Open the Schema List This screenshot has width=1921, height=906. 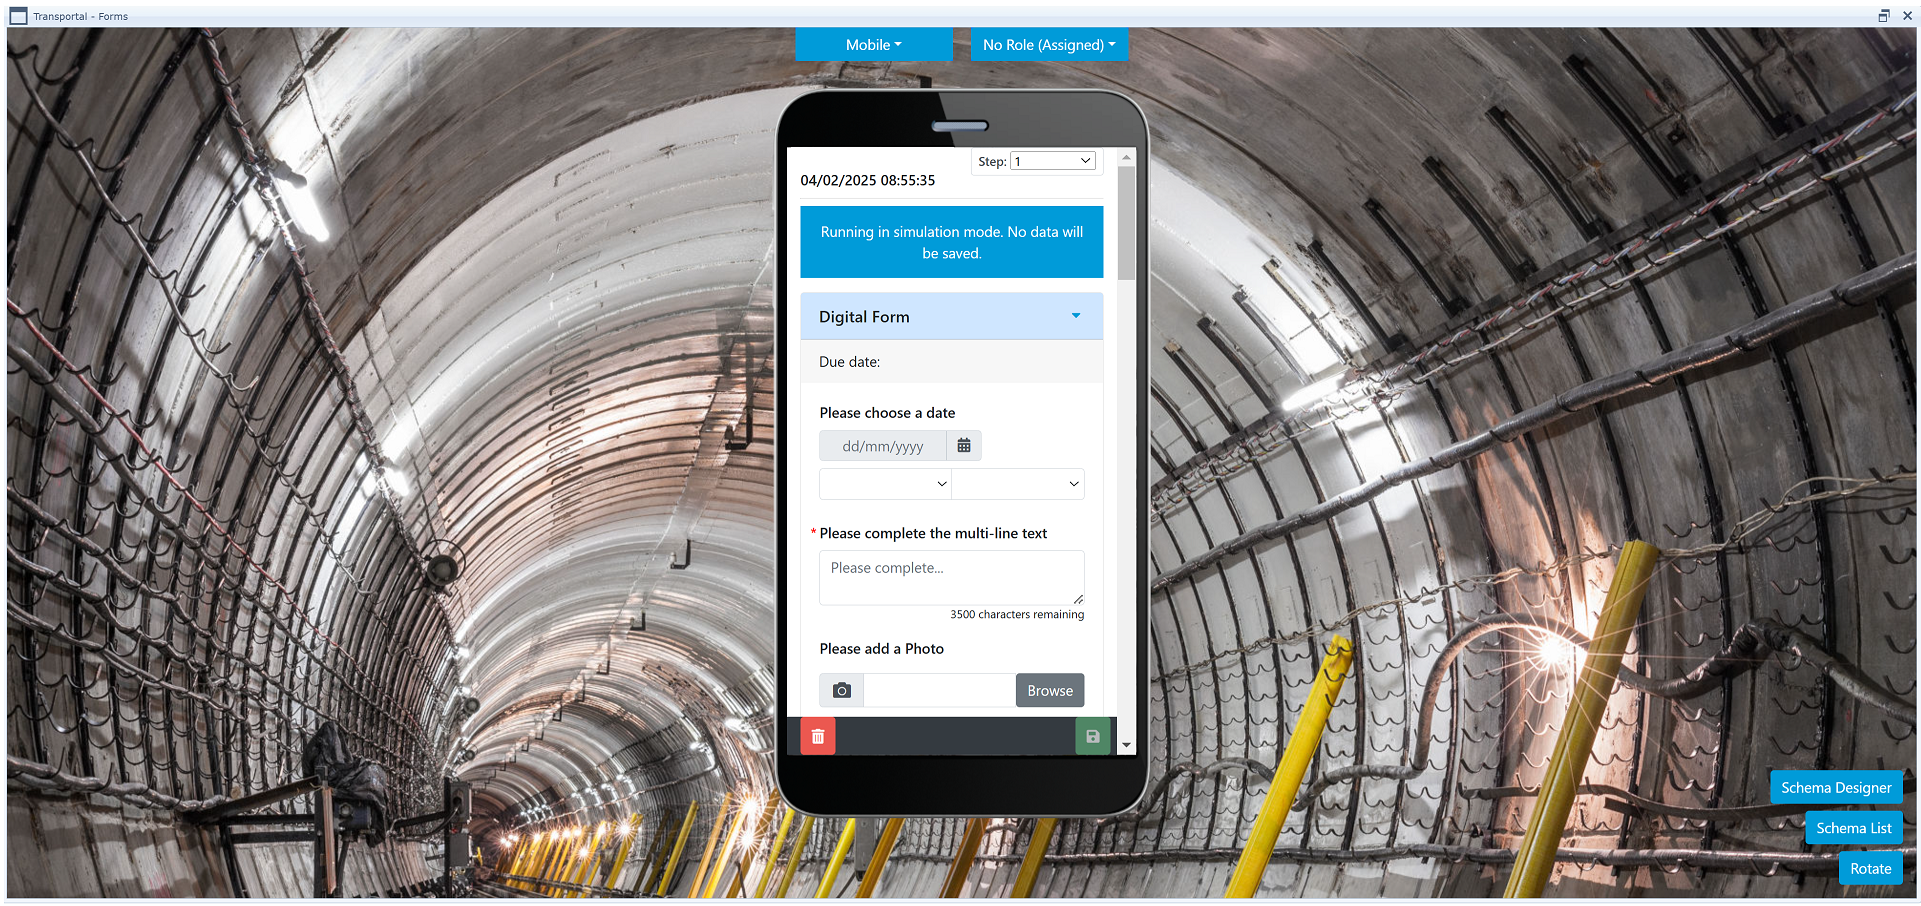[x=1854, y=828]
